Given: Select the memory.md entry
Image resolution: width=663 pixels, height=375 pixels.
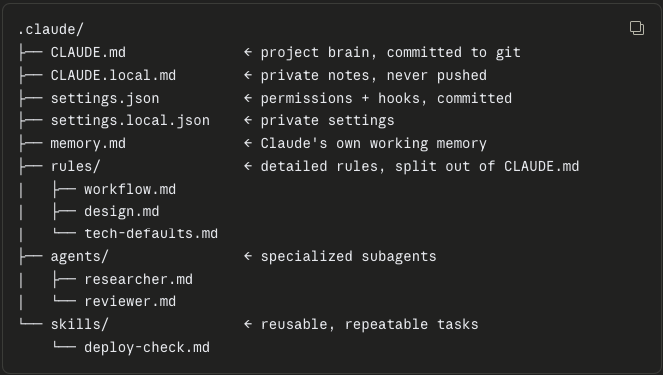Looking at the screenshot, I should 88,144.
